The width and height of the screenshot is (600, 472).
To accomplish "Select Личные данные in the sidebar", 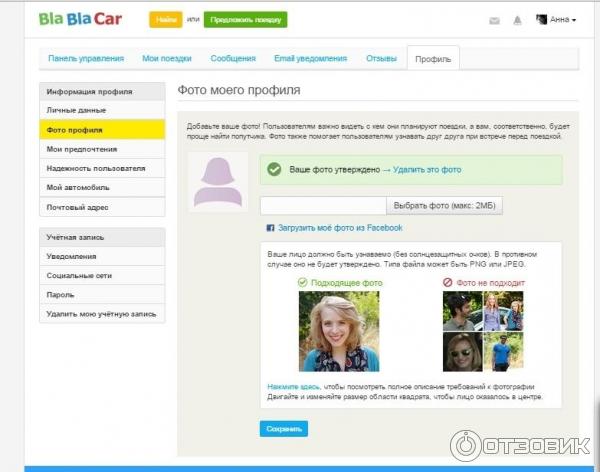I will pyautogui.click(x=76, y=110).
